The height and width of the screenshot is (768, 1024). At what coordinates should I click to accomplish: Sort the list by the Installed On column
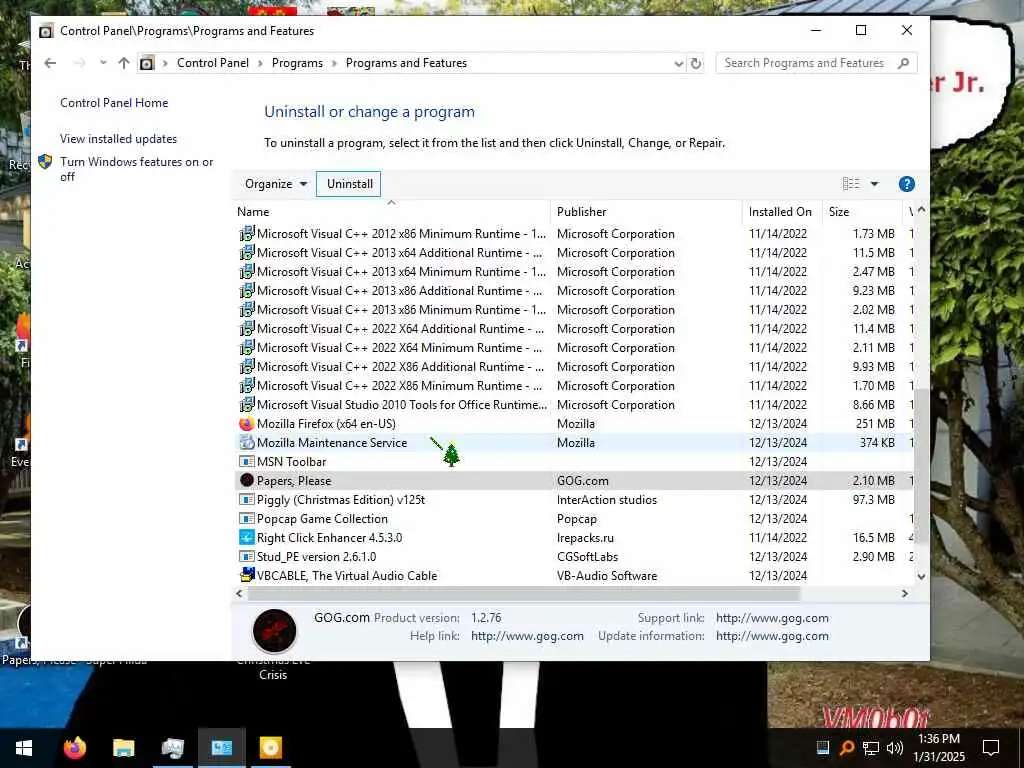coord(780,212)
